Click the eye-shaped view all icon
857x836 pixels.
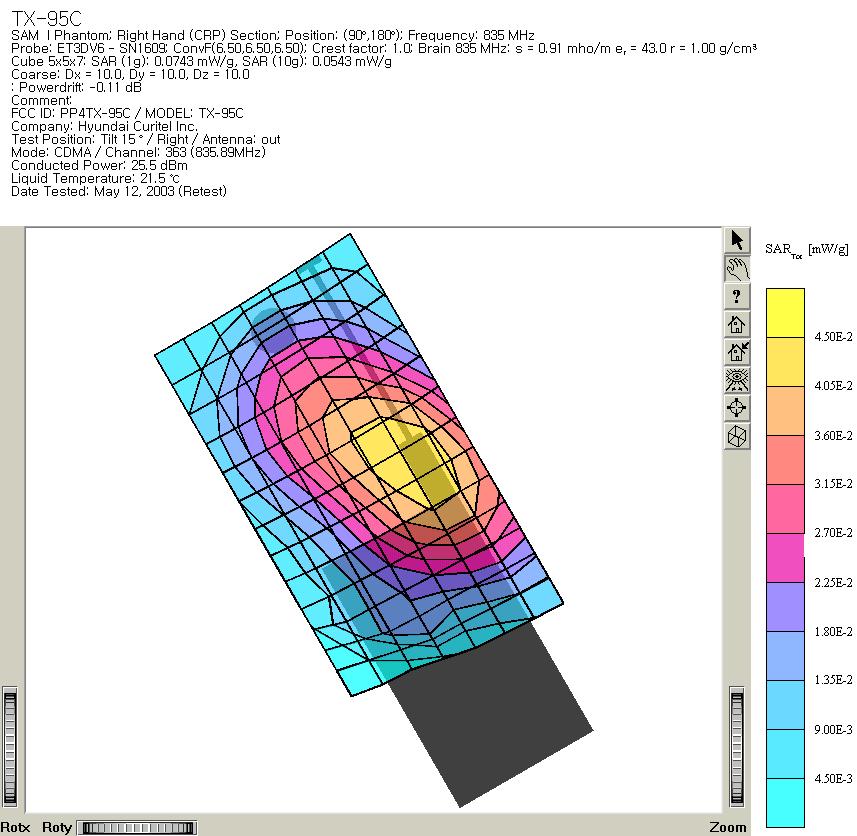click(737, 380)
